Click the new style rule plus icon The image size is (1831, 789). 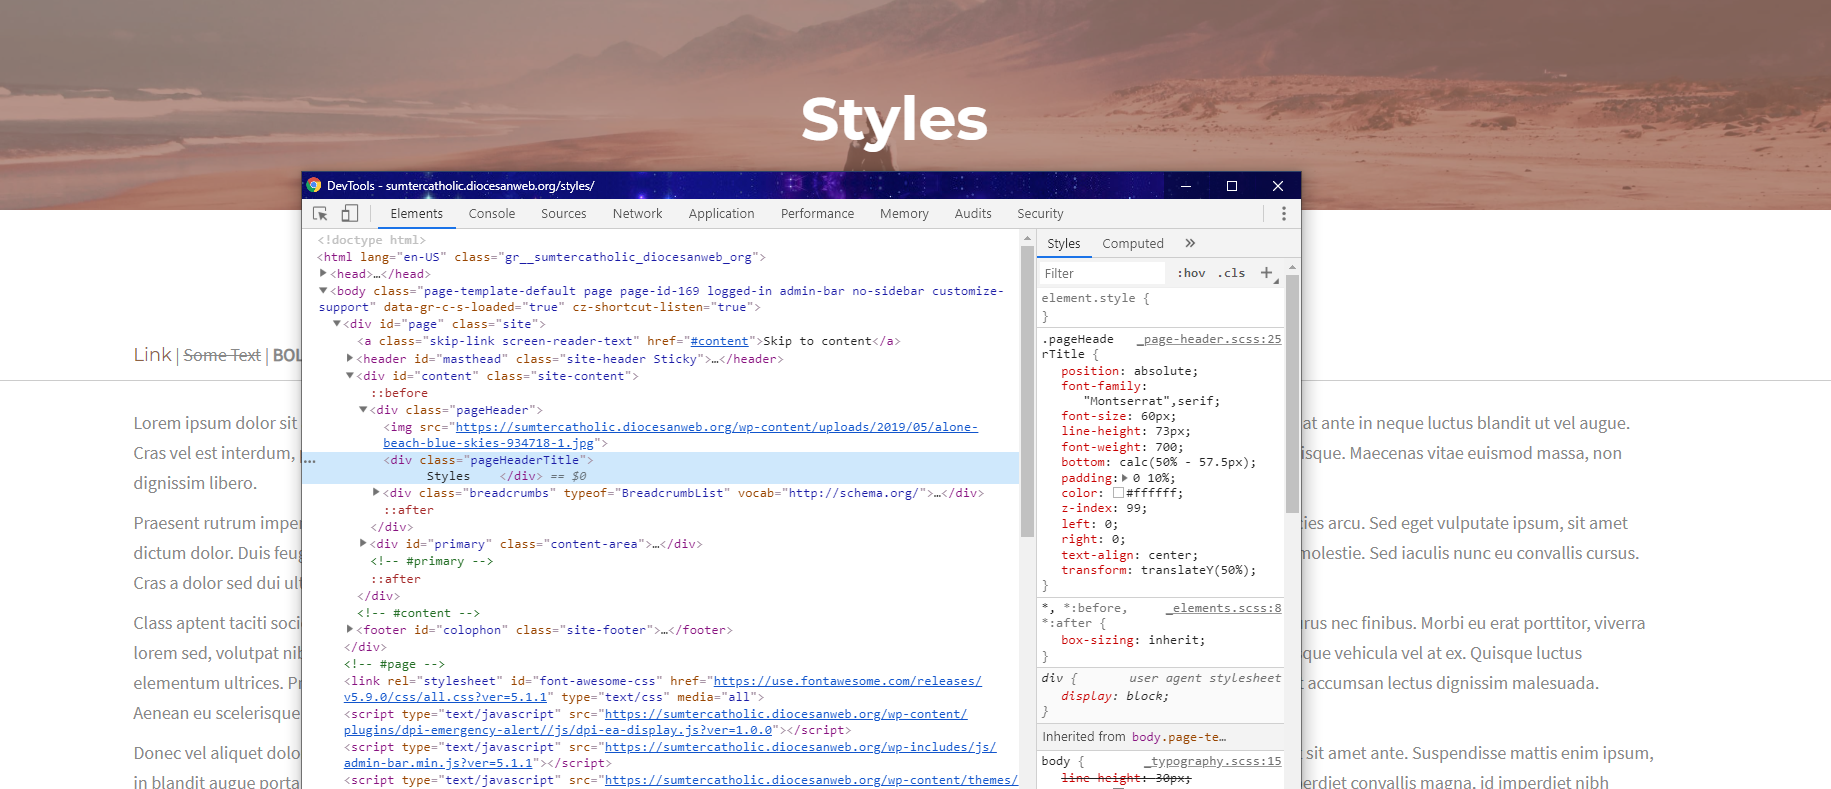tap(1266, 273)
